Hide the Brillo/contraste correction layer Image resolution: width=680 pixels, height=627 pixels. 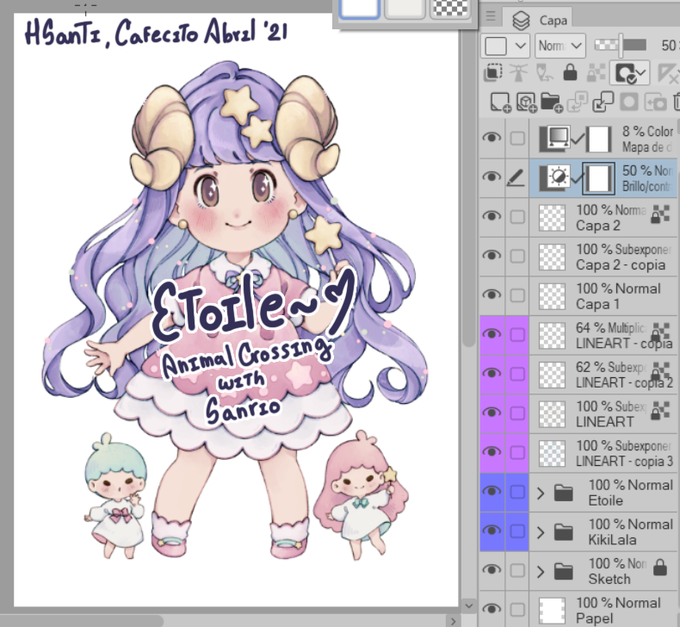click(x=491, y=177)
